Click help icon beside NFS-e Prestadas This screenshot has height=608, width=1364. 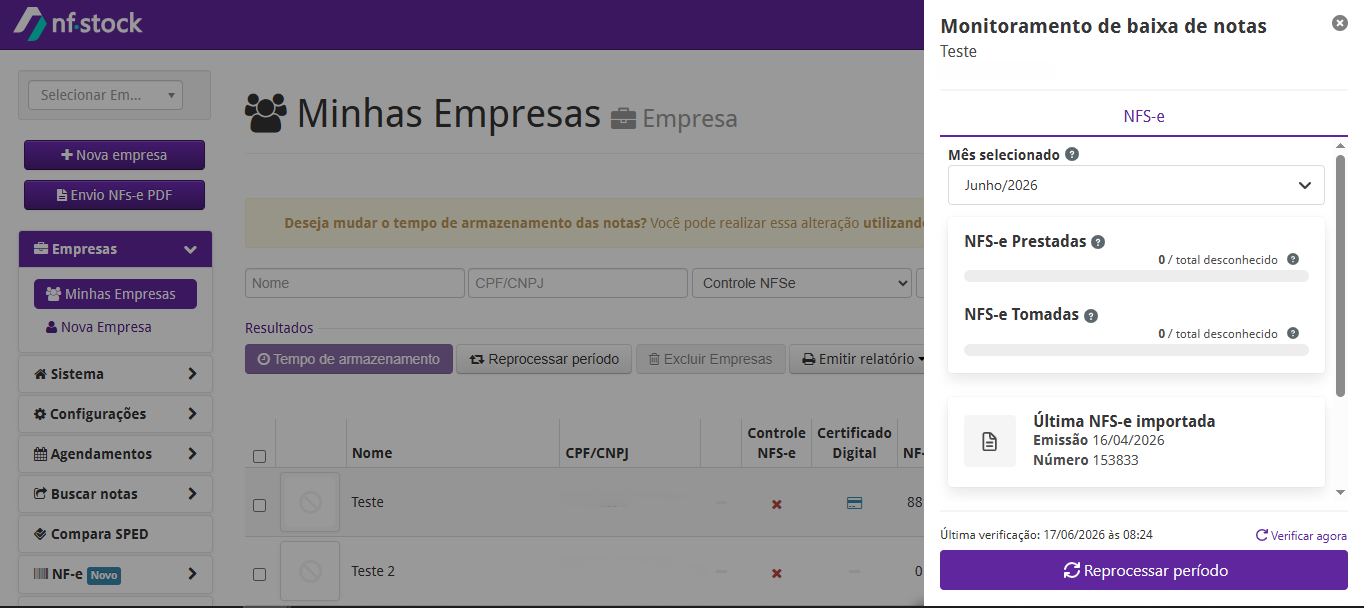tap(1098, 242)
